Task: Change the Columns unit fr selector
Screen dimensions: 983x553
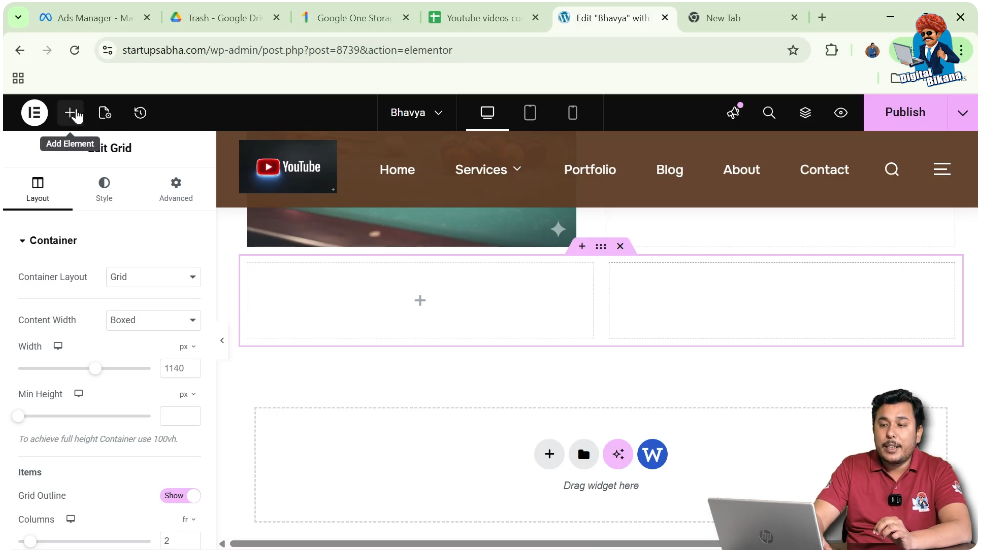Action: click(189, 520)
